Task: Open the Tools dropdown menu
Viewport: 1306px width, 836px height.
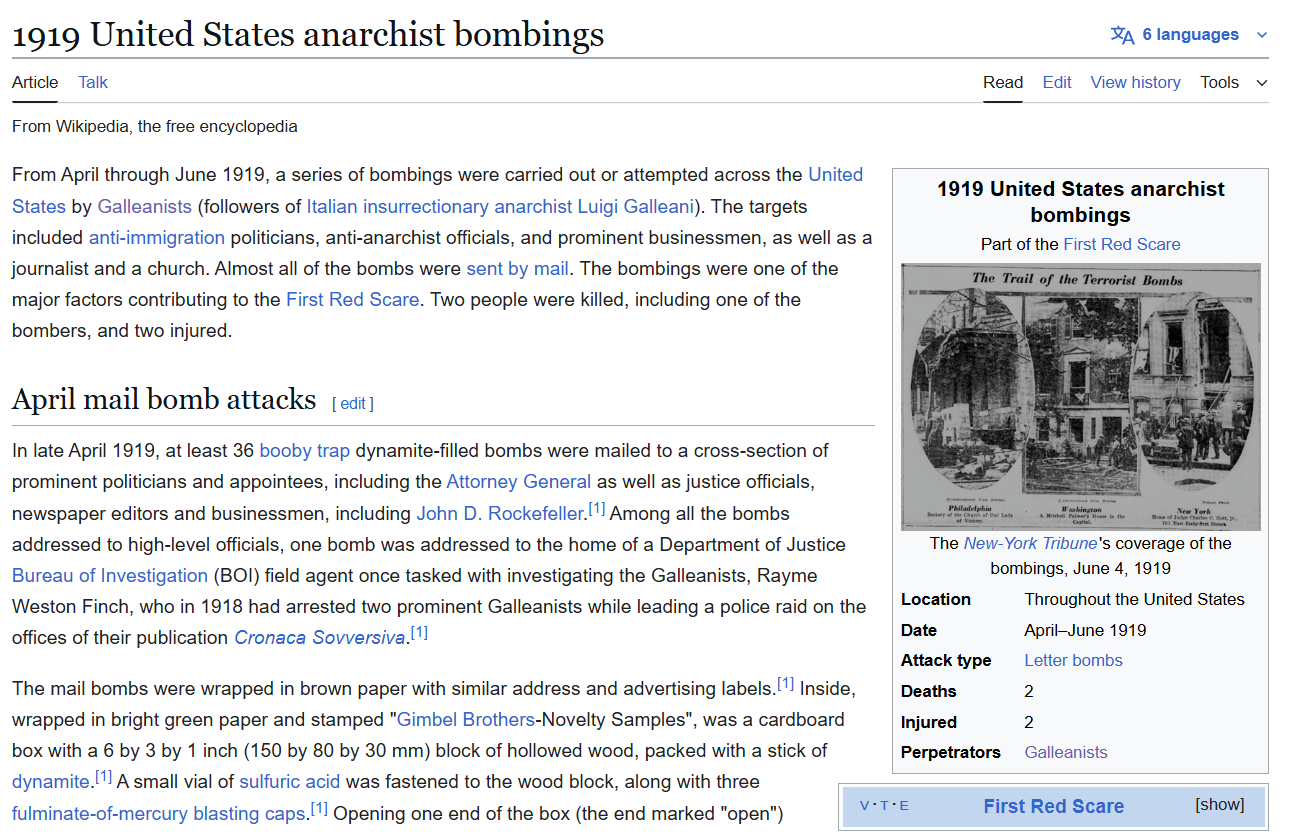Action: (1234, 82)
